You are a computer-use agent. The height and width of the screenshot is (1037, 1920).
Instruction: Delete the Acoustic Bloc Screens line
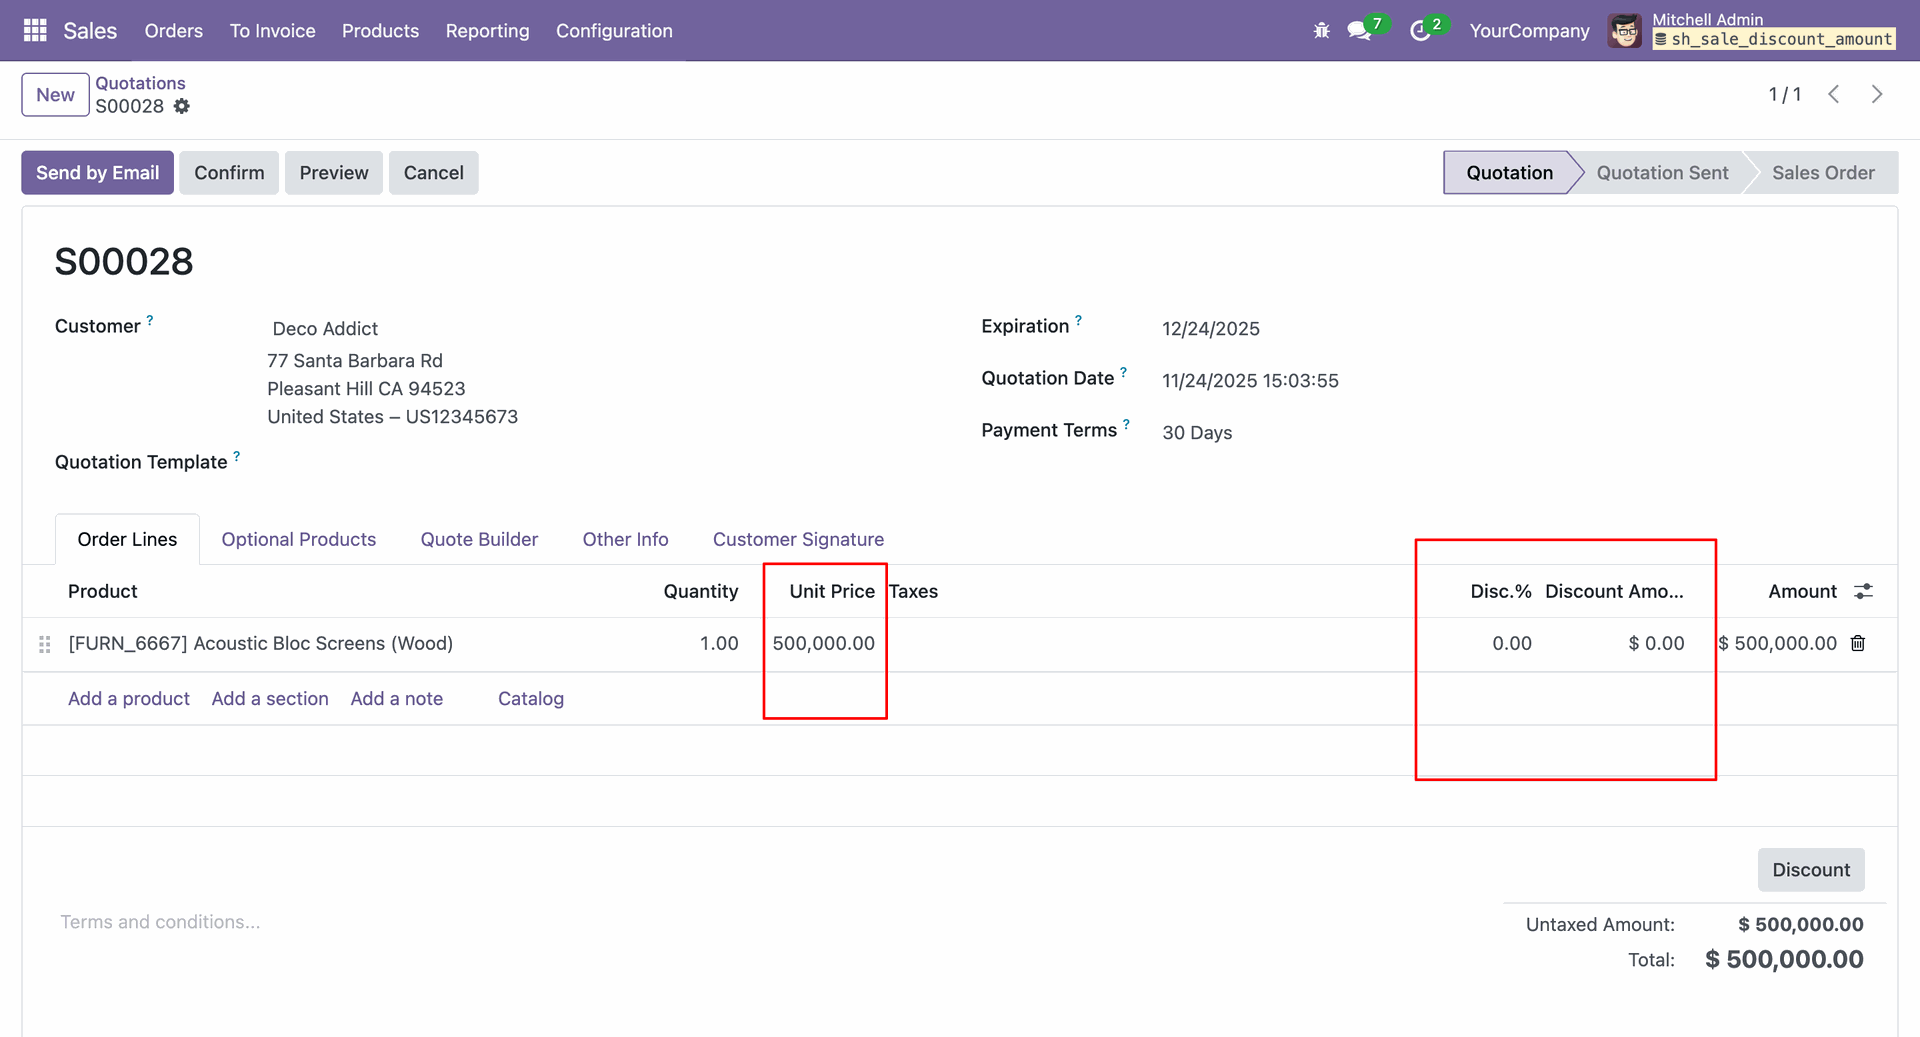pyautogui.click(x=1858, y=643)
